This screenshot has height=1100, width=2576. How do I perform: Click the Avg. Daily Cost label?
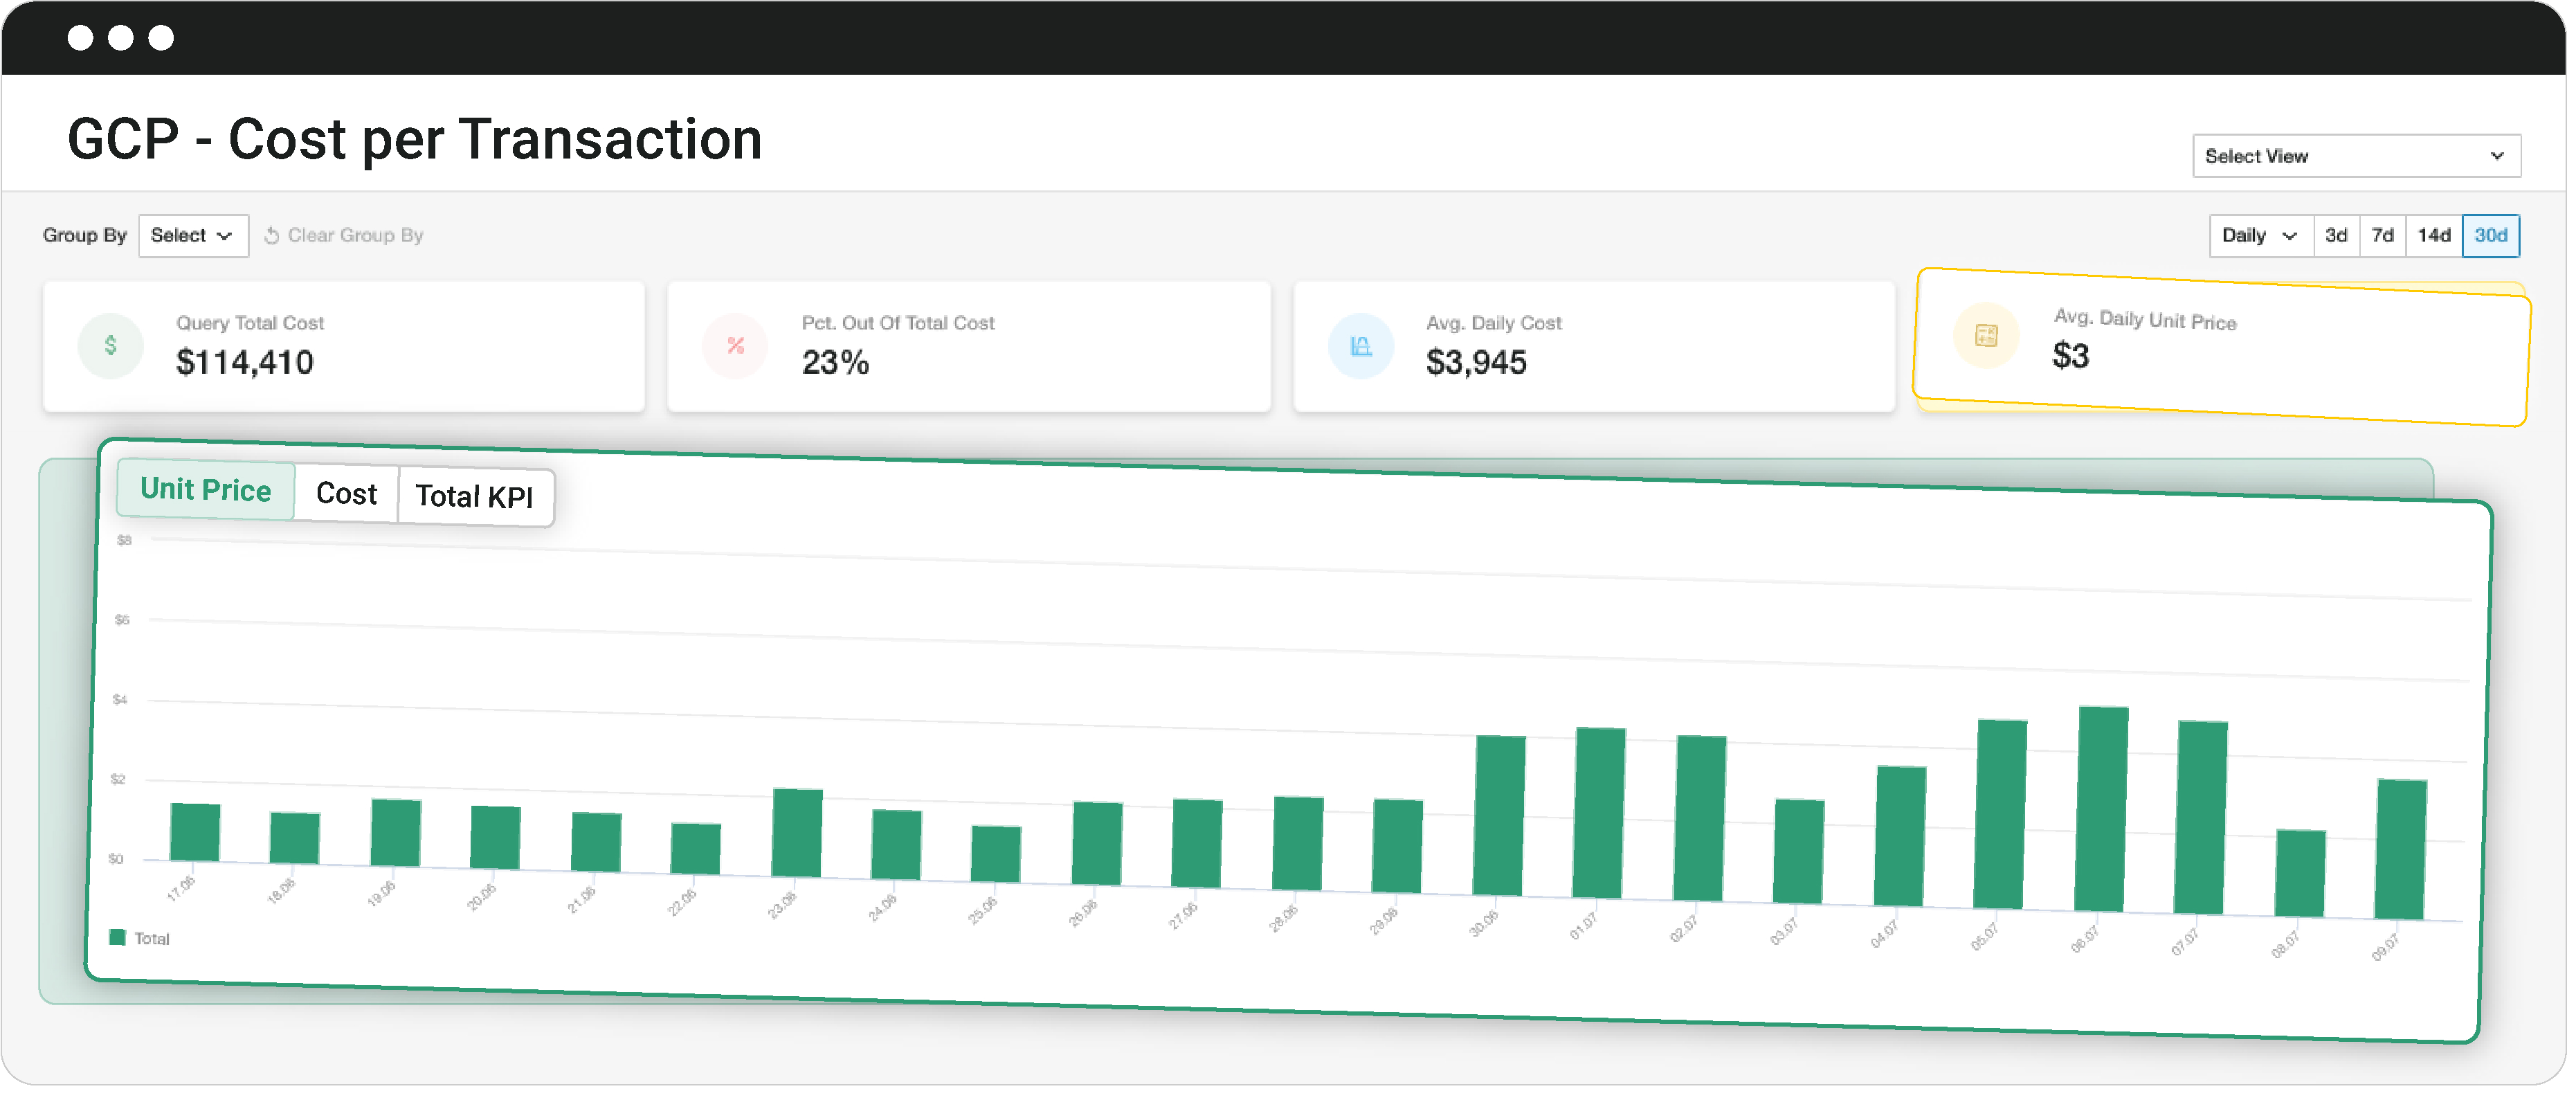[1494, 323]
